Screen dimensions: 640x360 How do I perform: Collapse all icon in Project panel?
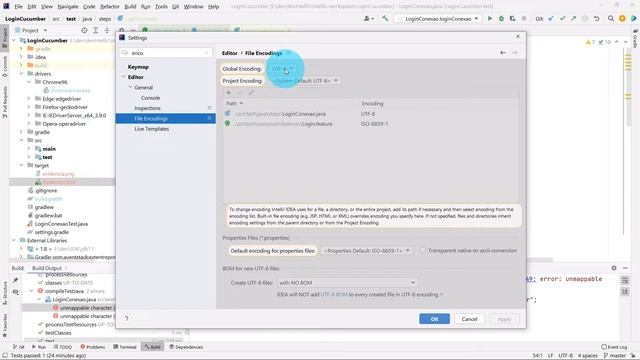(107, 30)
